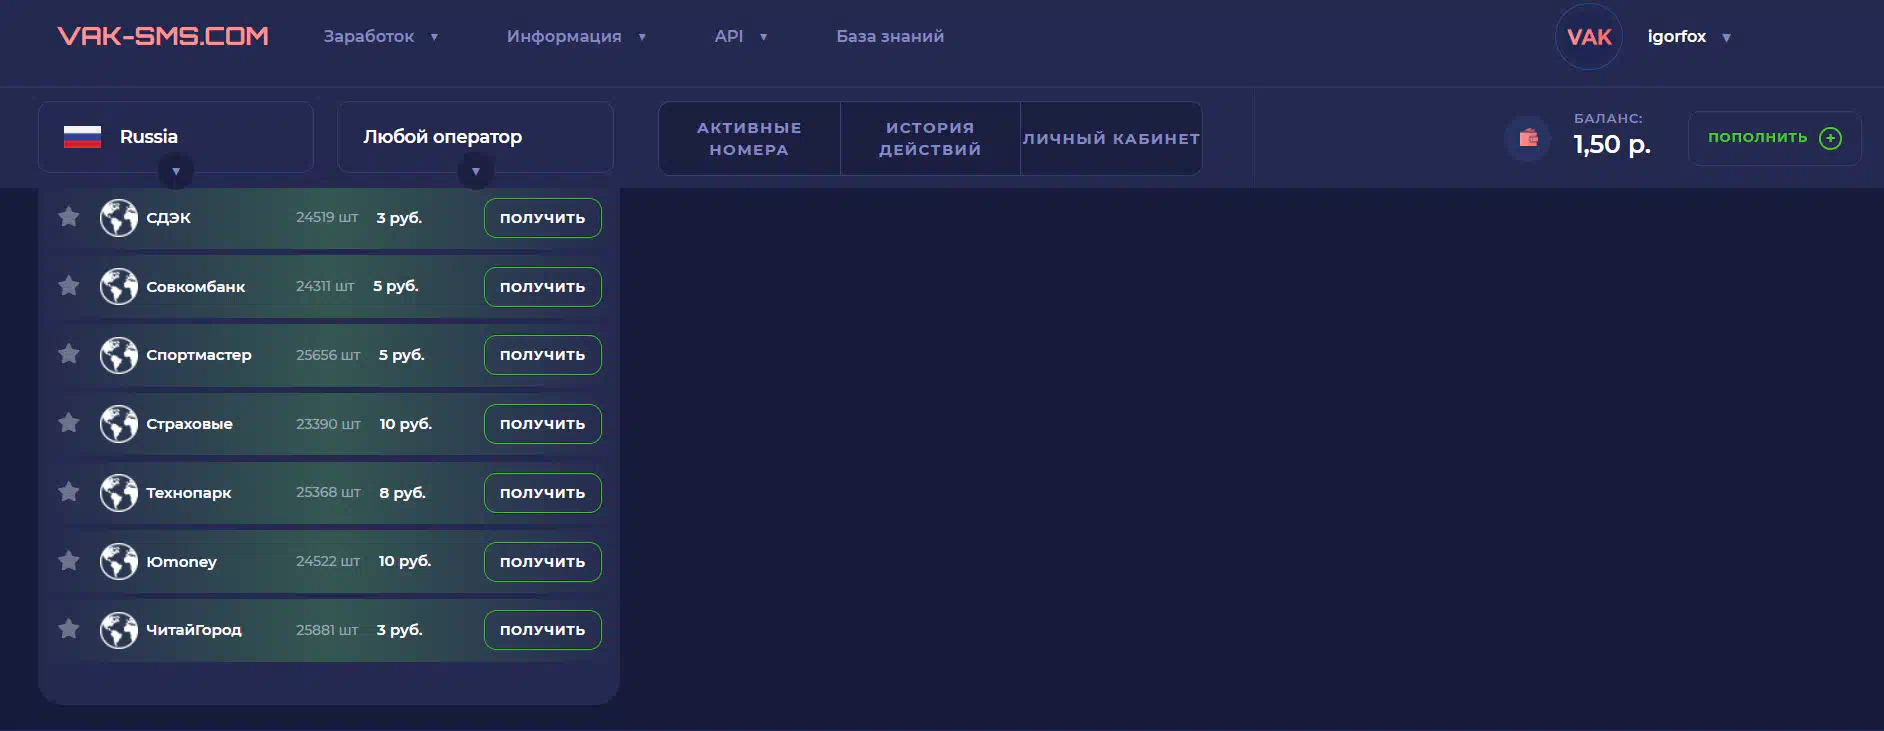
Task: Click the Russian flag icon
Action: pyautogui.click(x=82, y=137)
